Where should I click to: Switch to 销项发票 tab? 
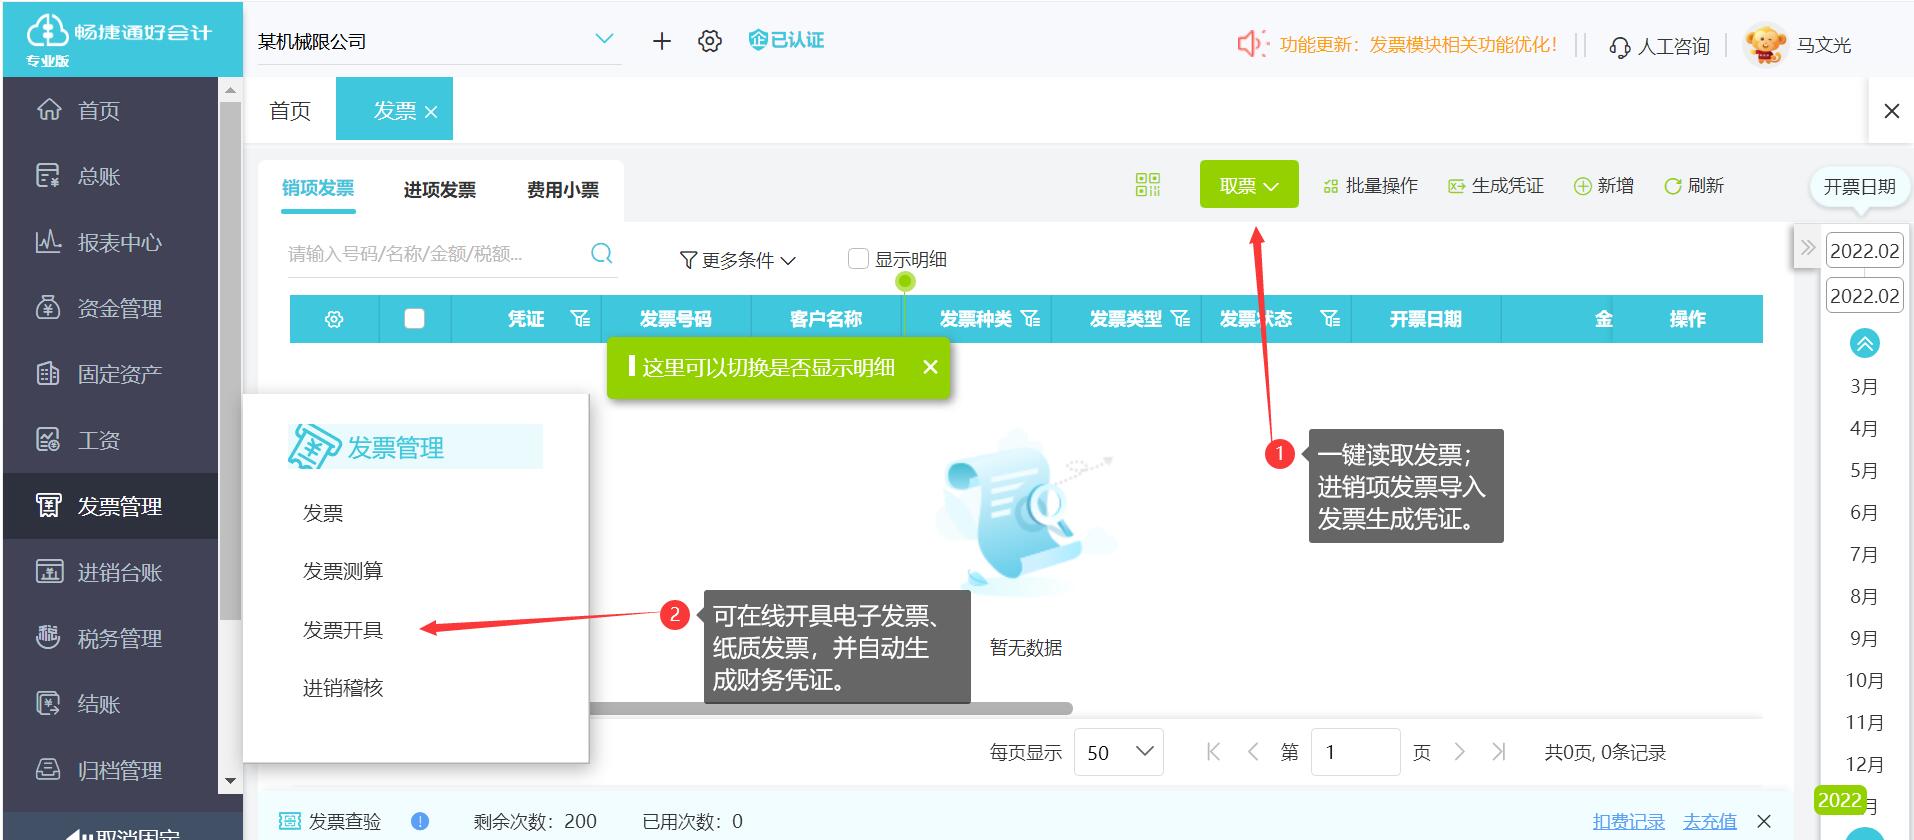coord(318,188)
